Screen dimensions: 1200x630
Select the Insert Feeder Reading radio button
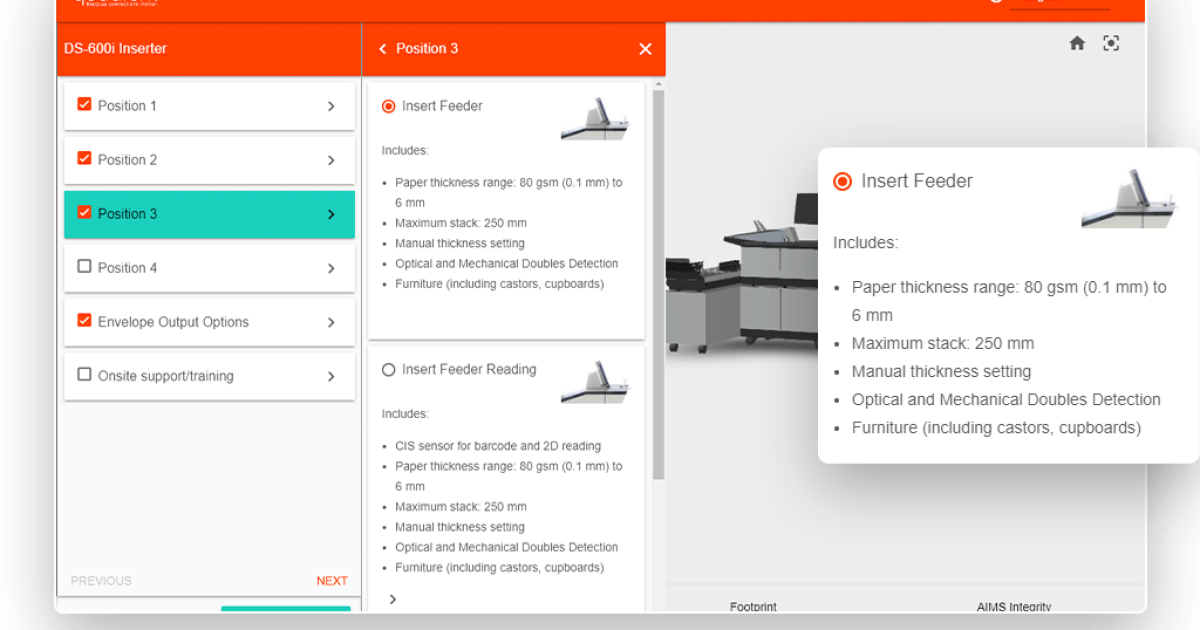(x=389, y=370)
